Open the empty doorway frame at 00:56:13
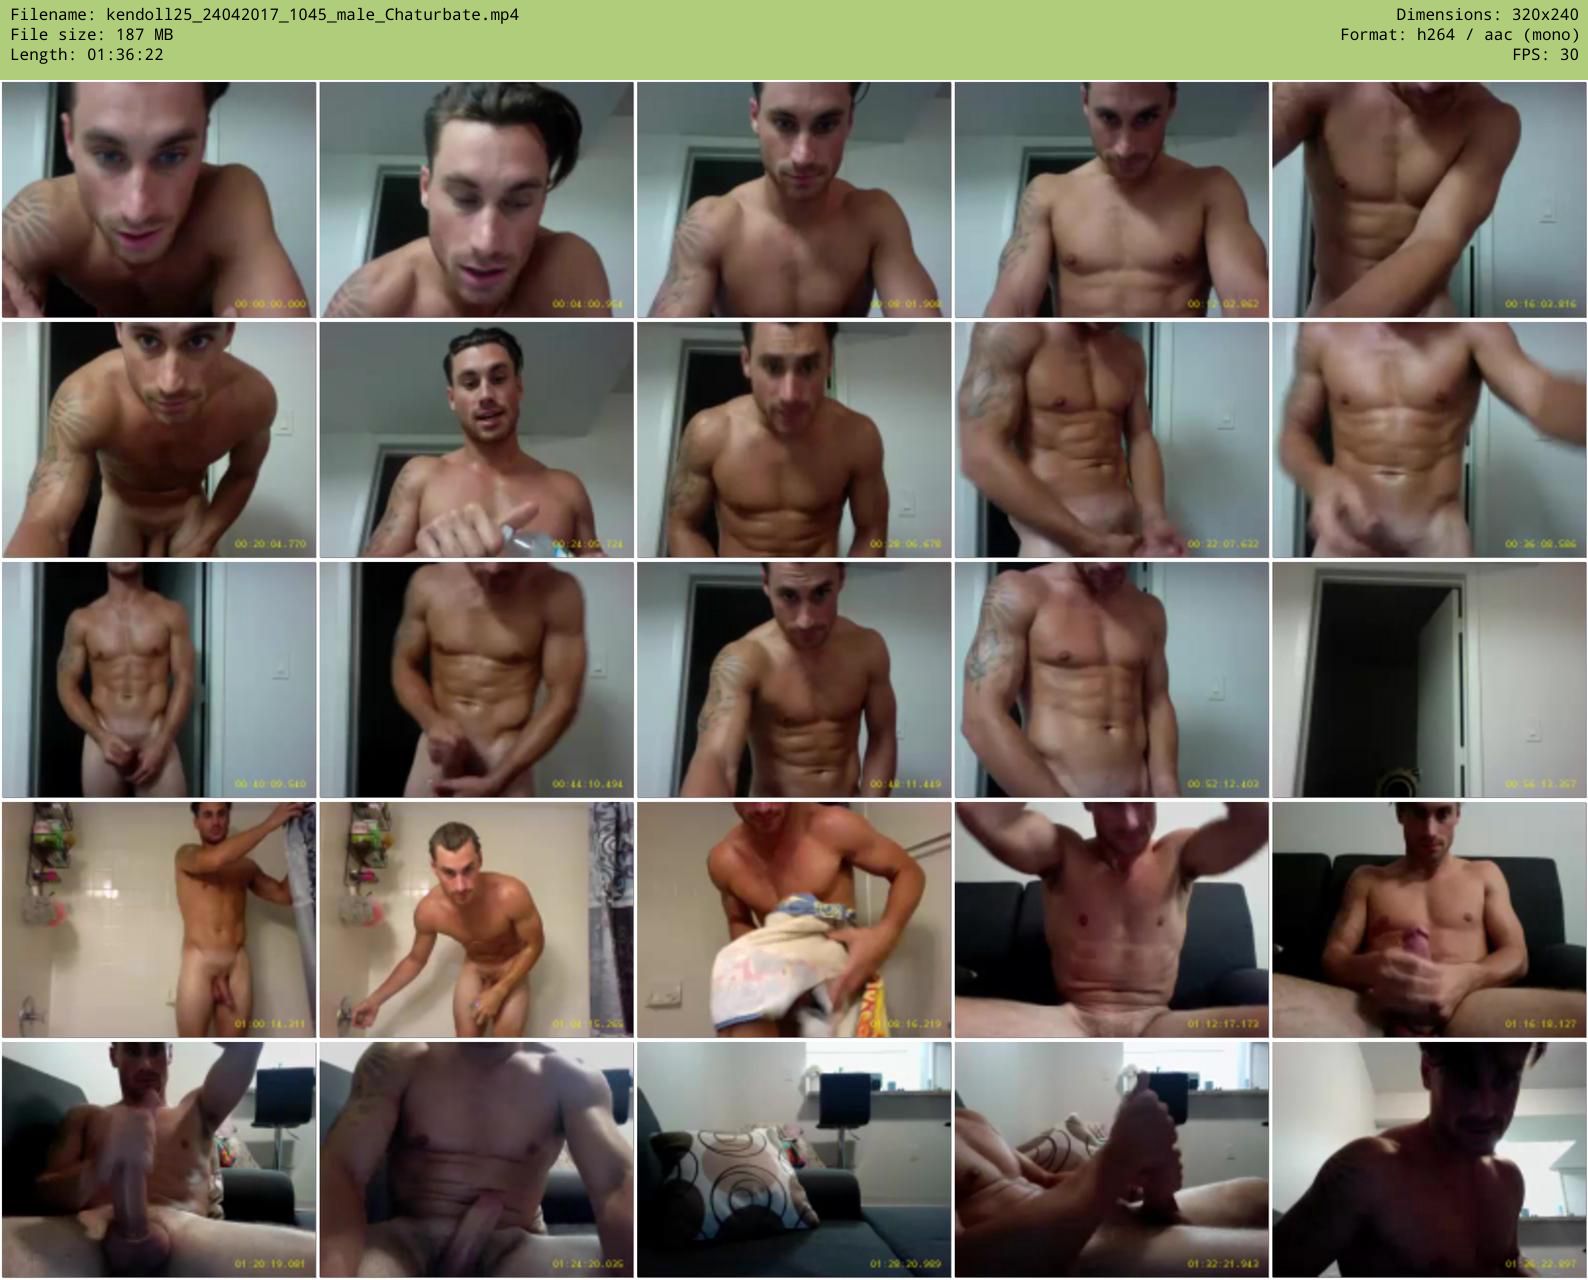1588x1280 pixels. [x=1429, y=680]
